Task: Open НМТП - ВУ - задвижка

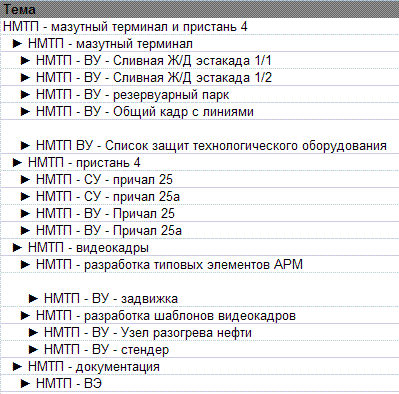Action: (x=111, y=299)
